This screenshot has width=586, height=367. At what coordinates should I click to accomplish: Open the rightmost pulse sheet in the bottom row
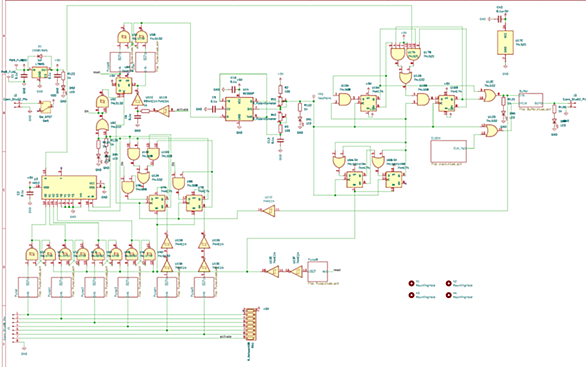204,287
